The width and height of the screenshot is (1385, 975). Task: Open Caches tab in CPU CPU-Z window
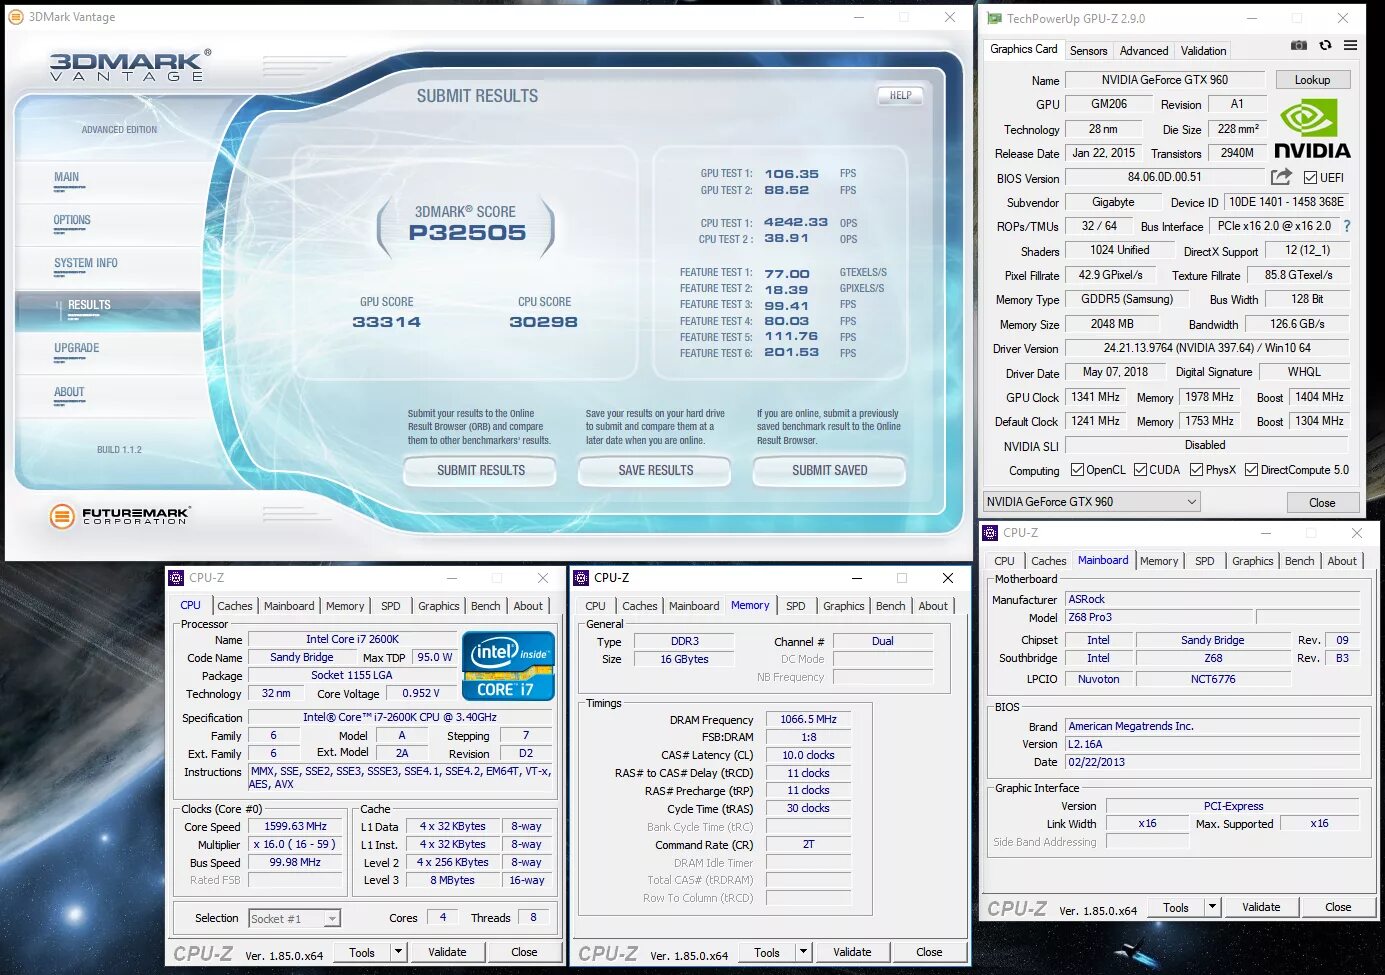pyautogui.click(x=235, y=606)
